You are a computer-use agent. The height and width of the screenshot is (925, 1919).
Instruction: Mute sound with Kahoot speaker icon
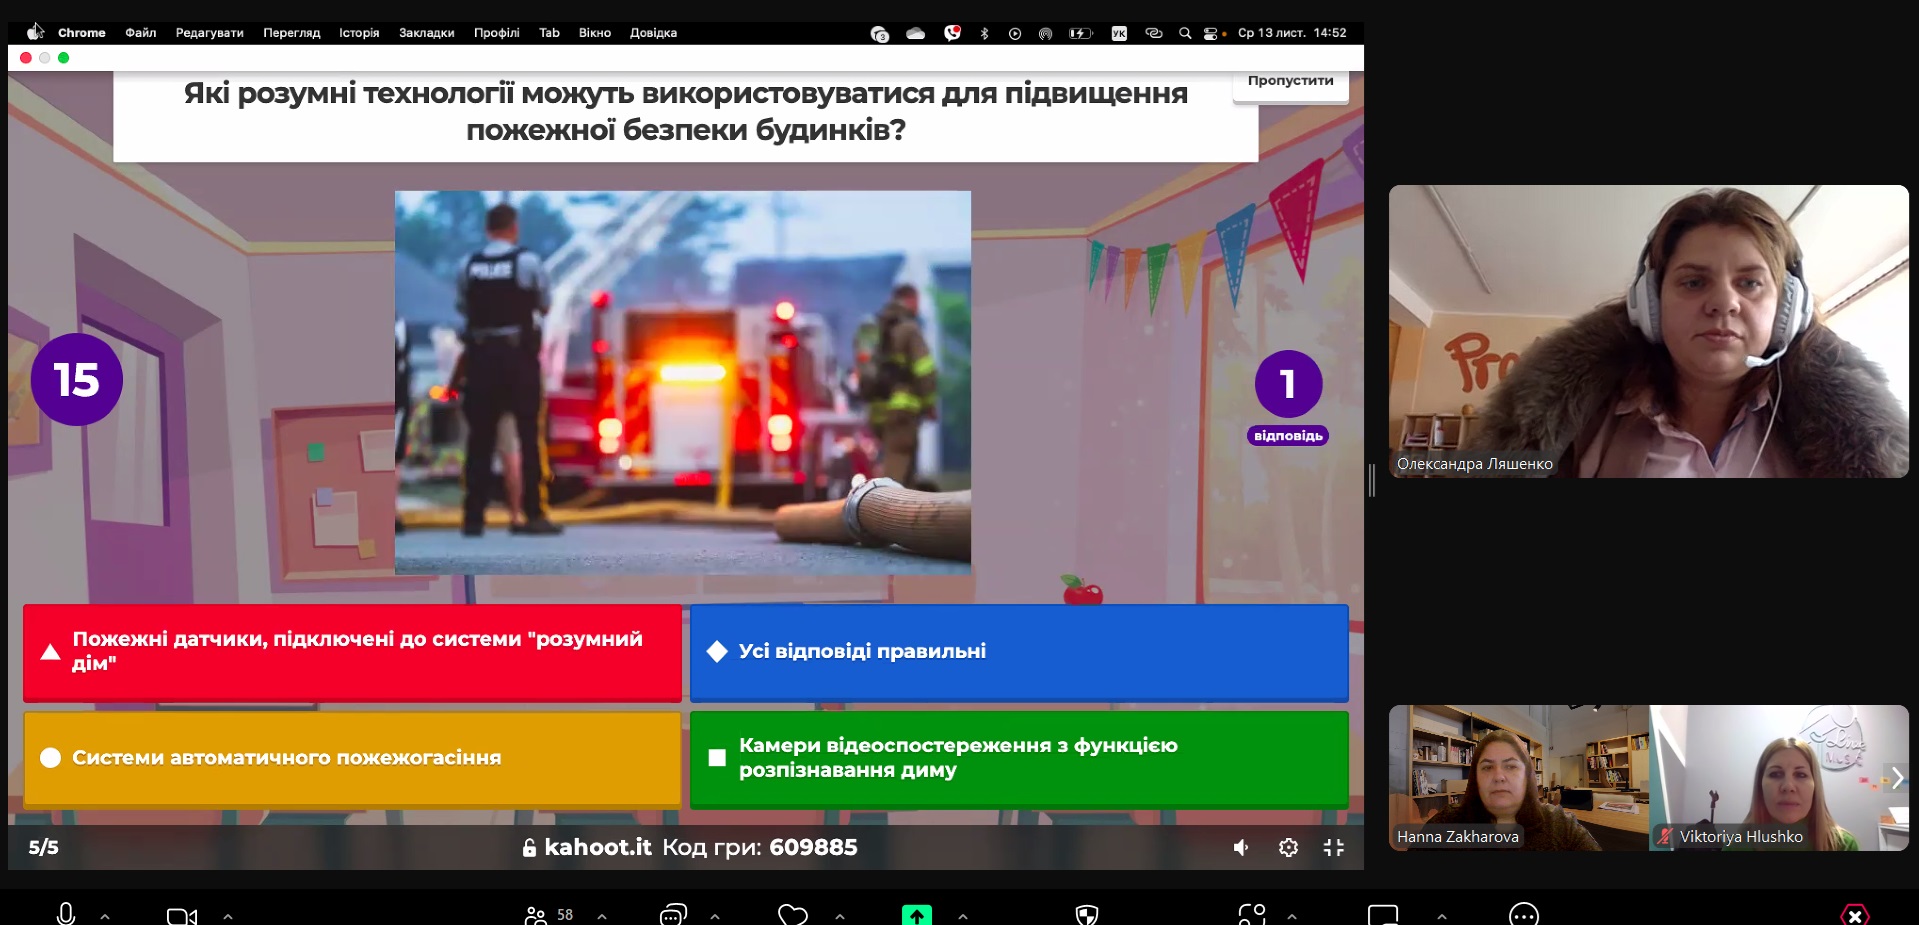pos(1240,848)
